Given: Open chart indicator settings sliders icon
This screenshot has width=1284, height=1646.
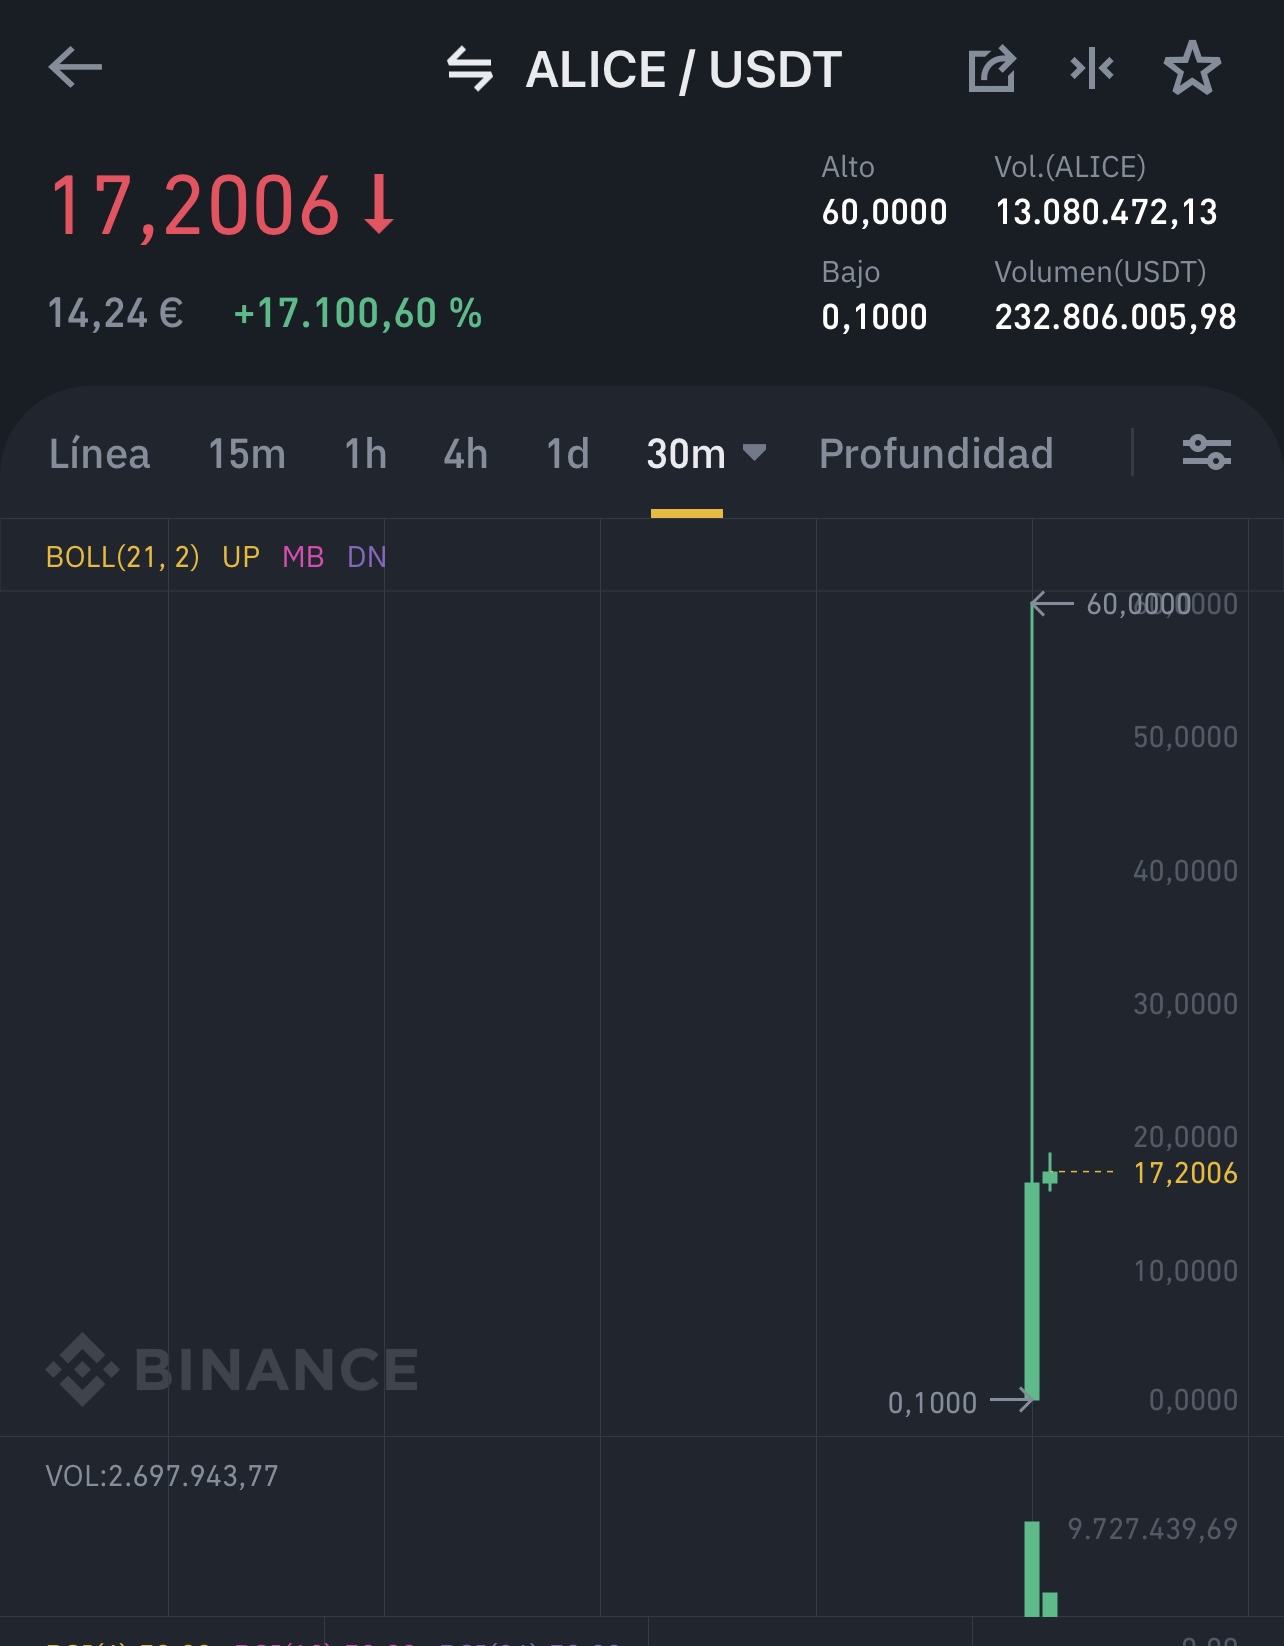Looking at the screenshot, I should (x=1207, y=452).
